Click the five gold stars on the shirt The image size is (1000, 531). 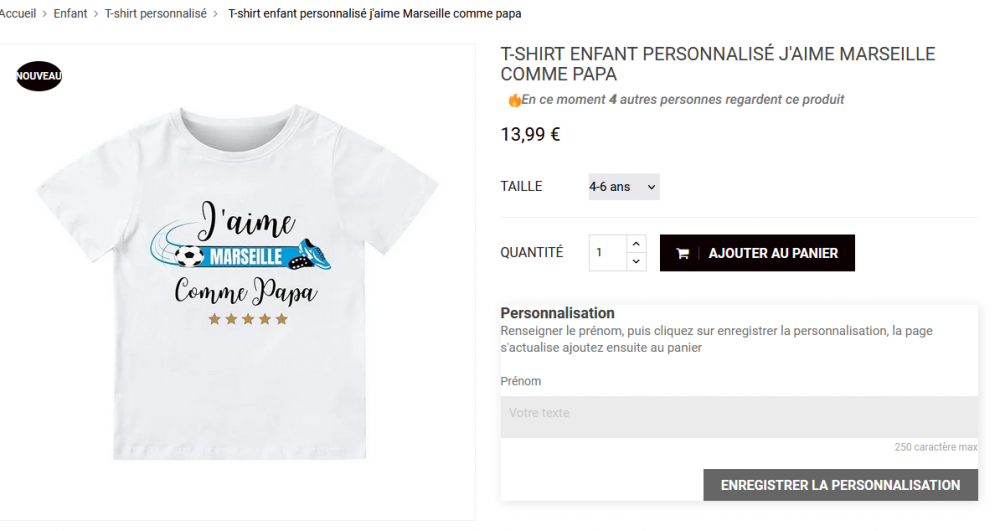[x=248, y=319]
